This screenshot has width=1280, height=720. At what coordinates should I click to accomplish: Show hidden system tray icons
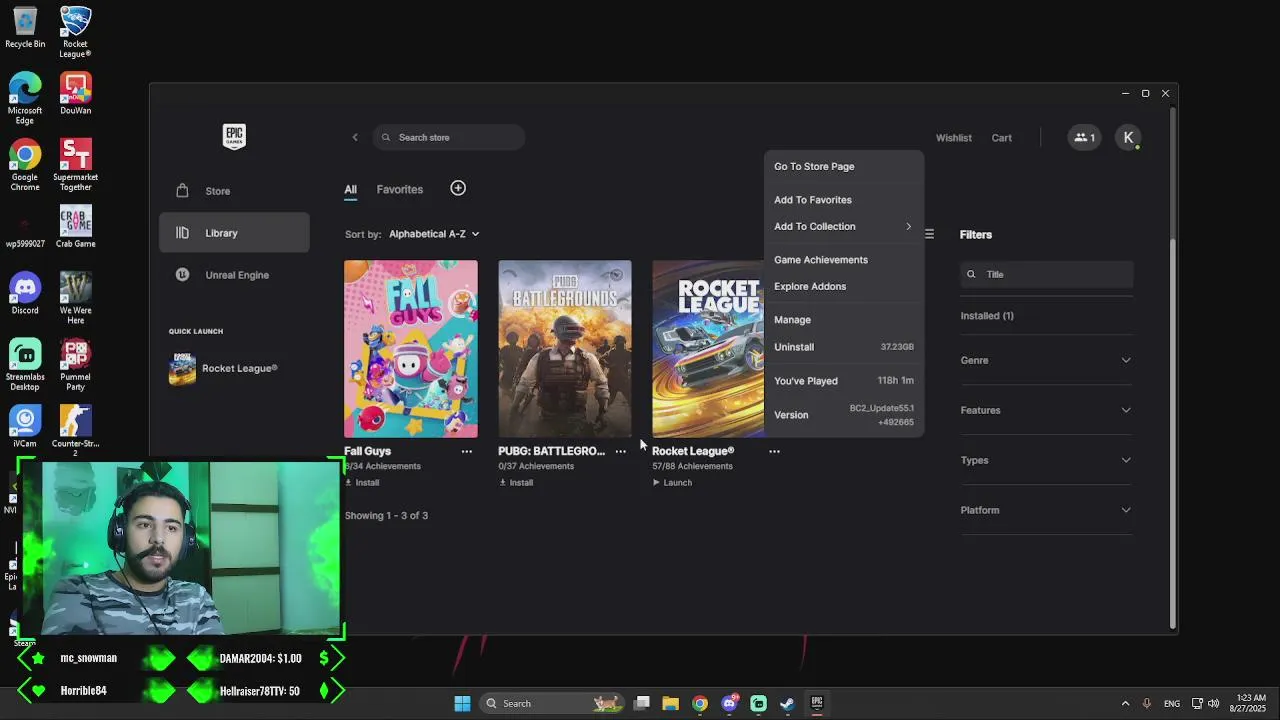tap(1125, 703)
